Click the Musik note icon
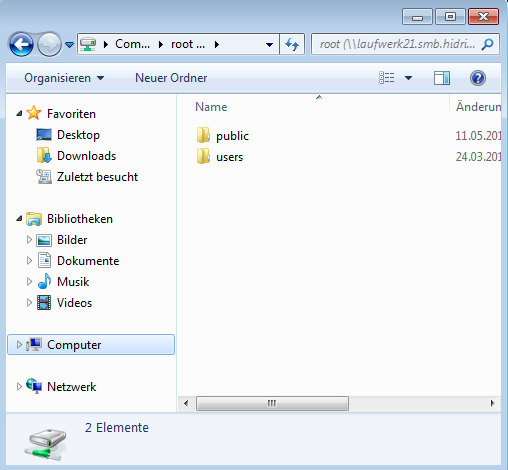This screenshot has width=508, height=470. click(44, 282)
